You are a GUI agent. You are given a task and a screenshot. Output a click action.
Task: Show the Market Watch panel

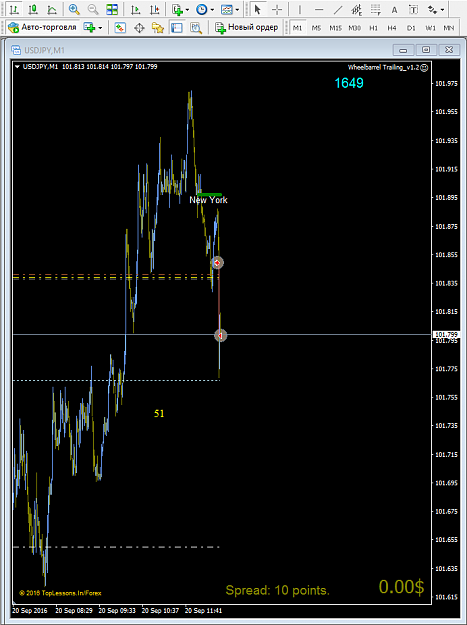coord(120,28)
